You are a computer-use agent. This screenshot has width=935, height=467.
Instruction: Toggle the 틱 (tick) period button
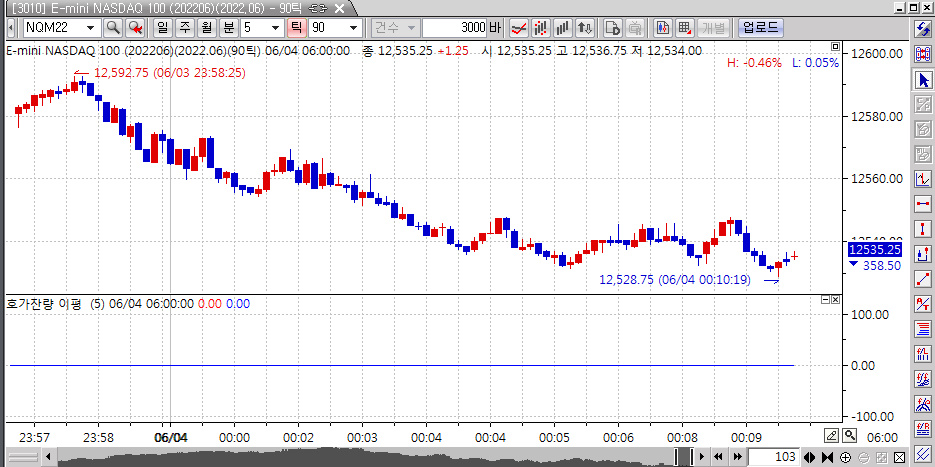pyautogui.click(x=296, y=27)
